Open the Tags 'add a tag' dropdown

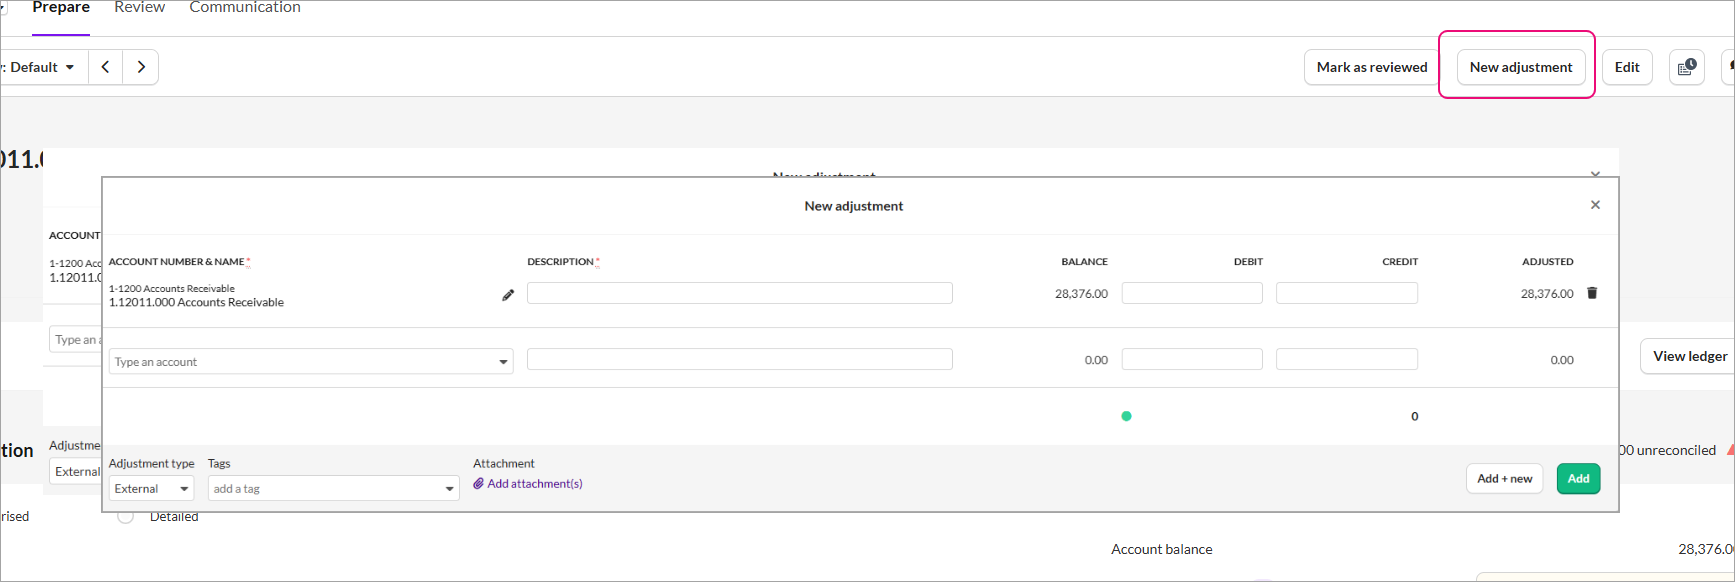click(333, 489)
